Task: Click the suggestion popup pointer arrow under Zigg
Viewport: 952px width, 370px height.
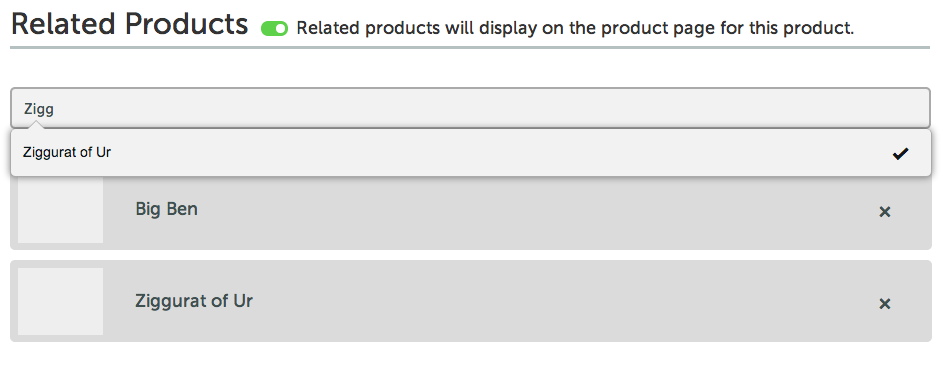Action: click(36, 124)
